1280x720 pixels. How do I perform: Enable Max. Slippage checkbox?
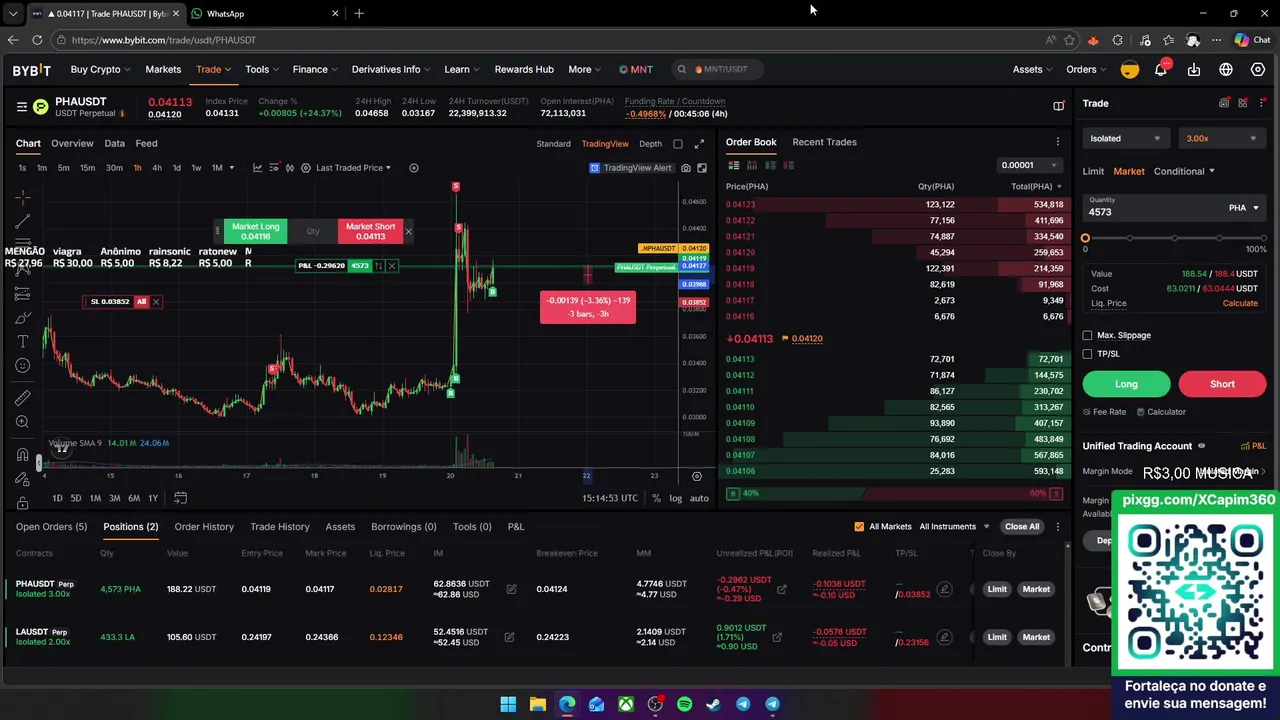1088,336
